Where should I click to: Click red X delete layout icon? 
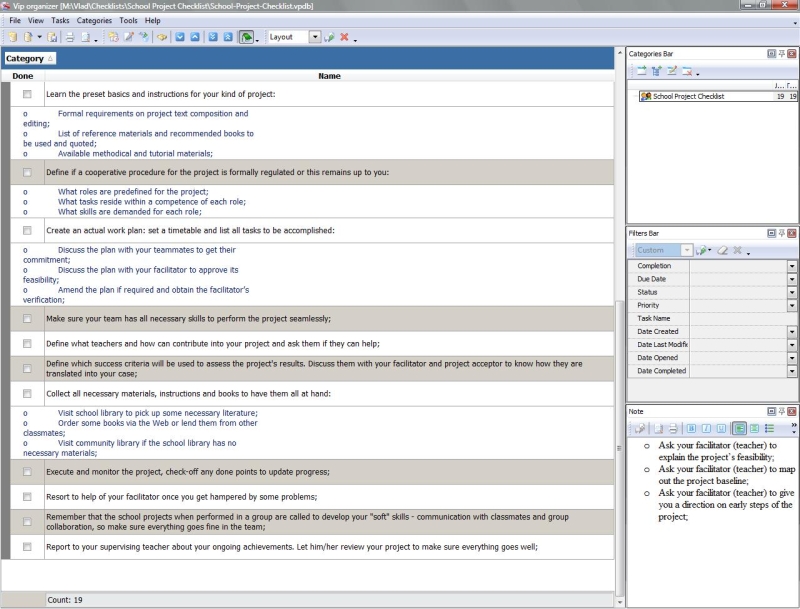pyautogui.click(x=344, y=37)
